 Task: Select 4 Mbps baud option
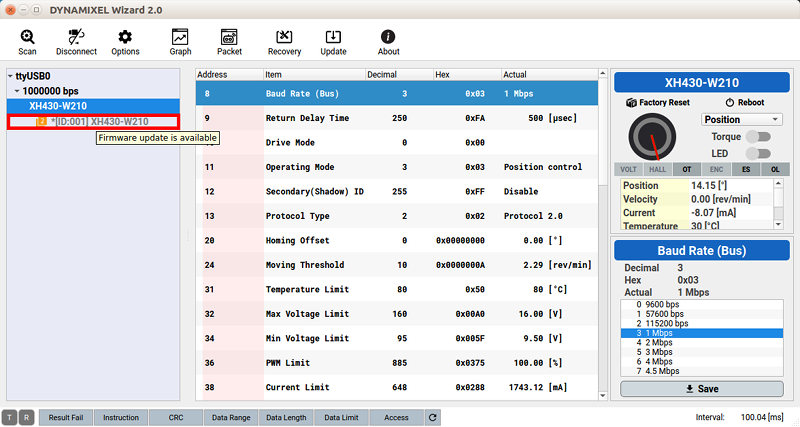pos(702,361)
